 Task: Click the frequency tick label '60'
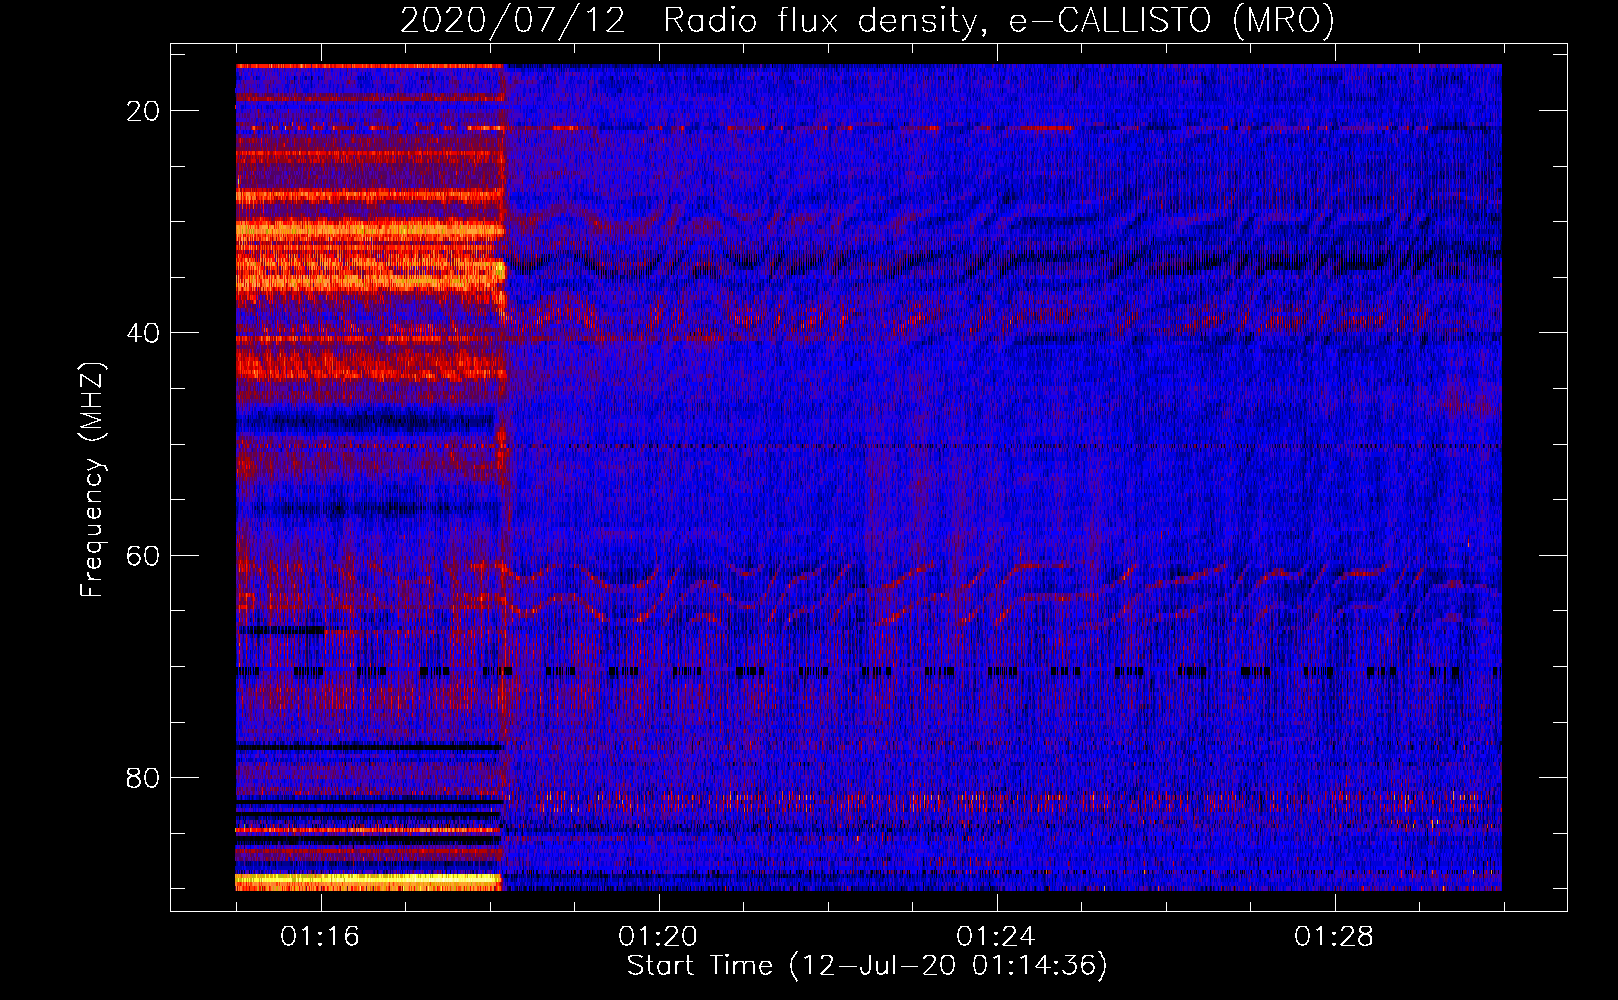[144, 555]
